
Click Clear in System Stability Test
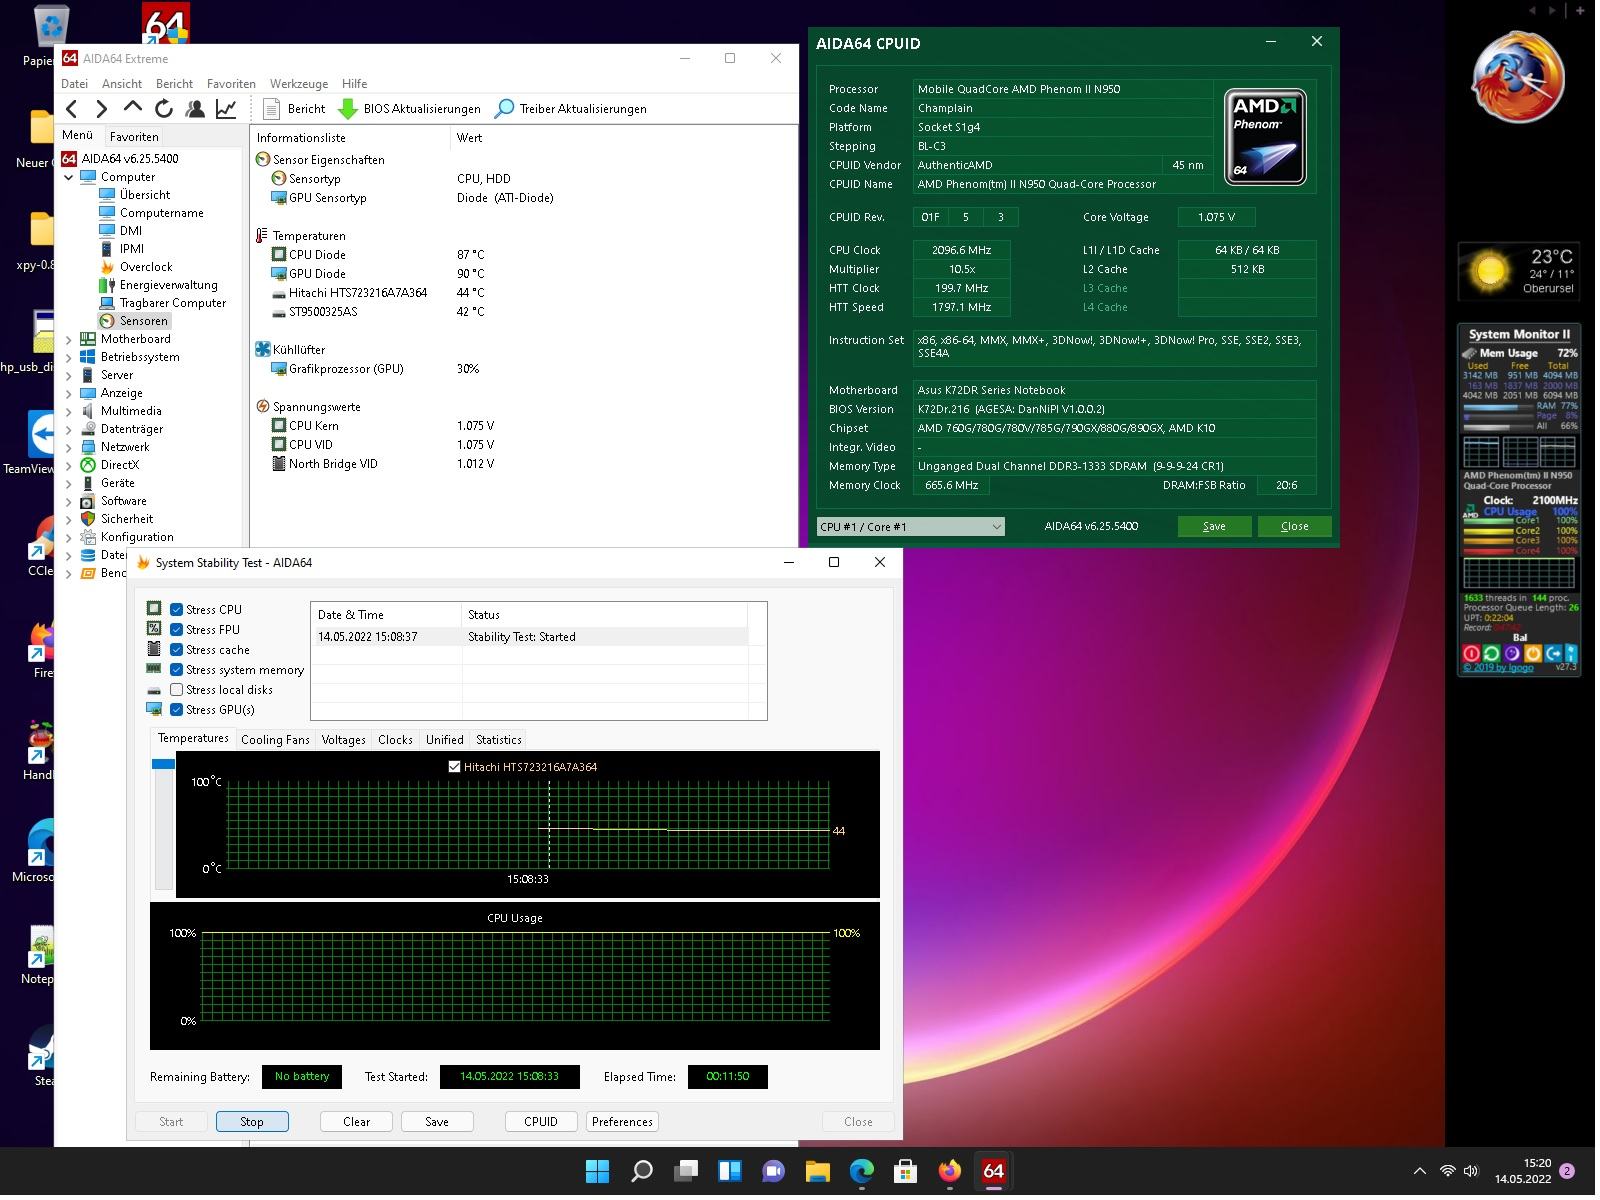coord(357,1122)
